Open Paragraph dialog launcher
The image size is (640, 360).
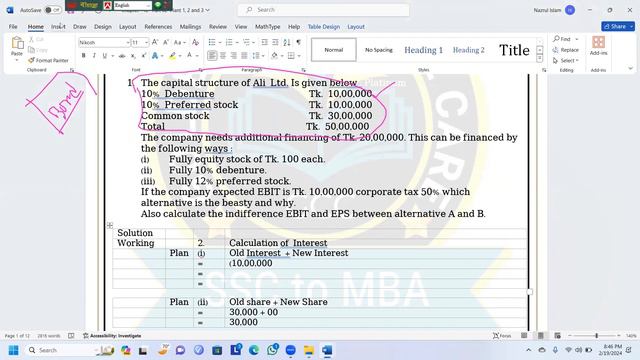303,70
